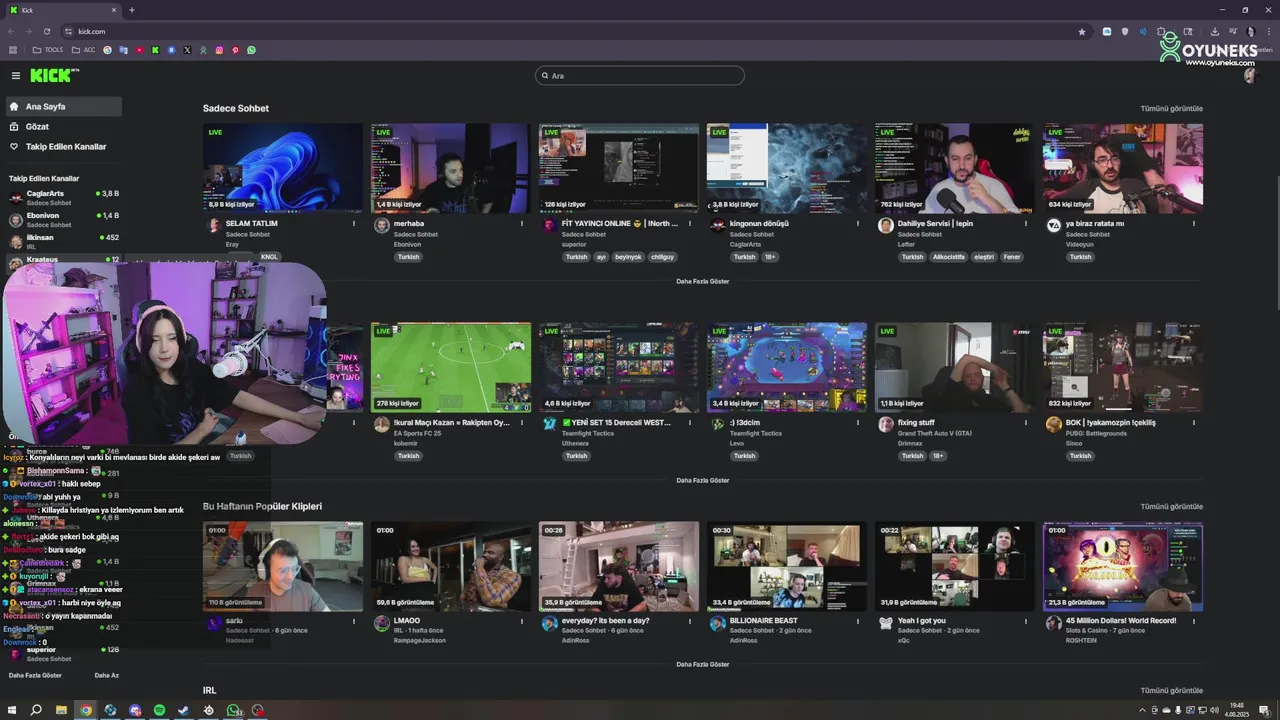The height and width of the screenshot is (720, 1280).
Task: Show more under Popüler Klipleri section
Action: click(x=702, y=664)
